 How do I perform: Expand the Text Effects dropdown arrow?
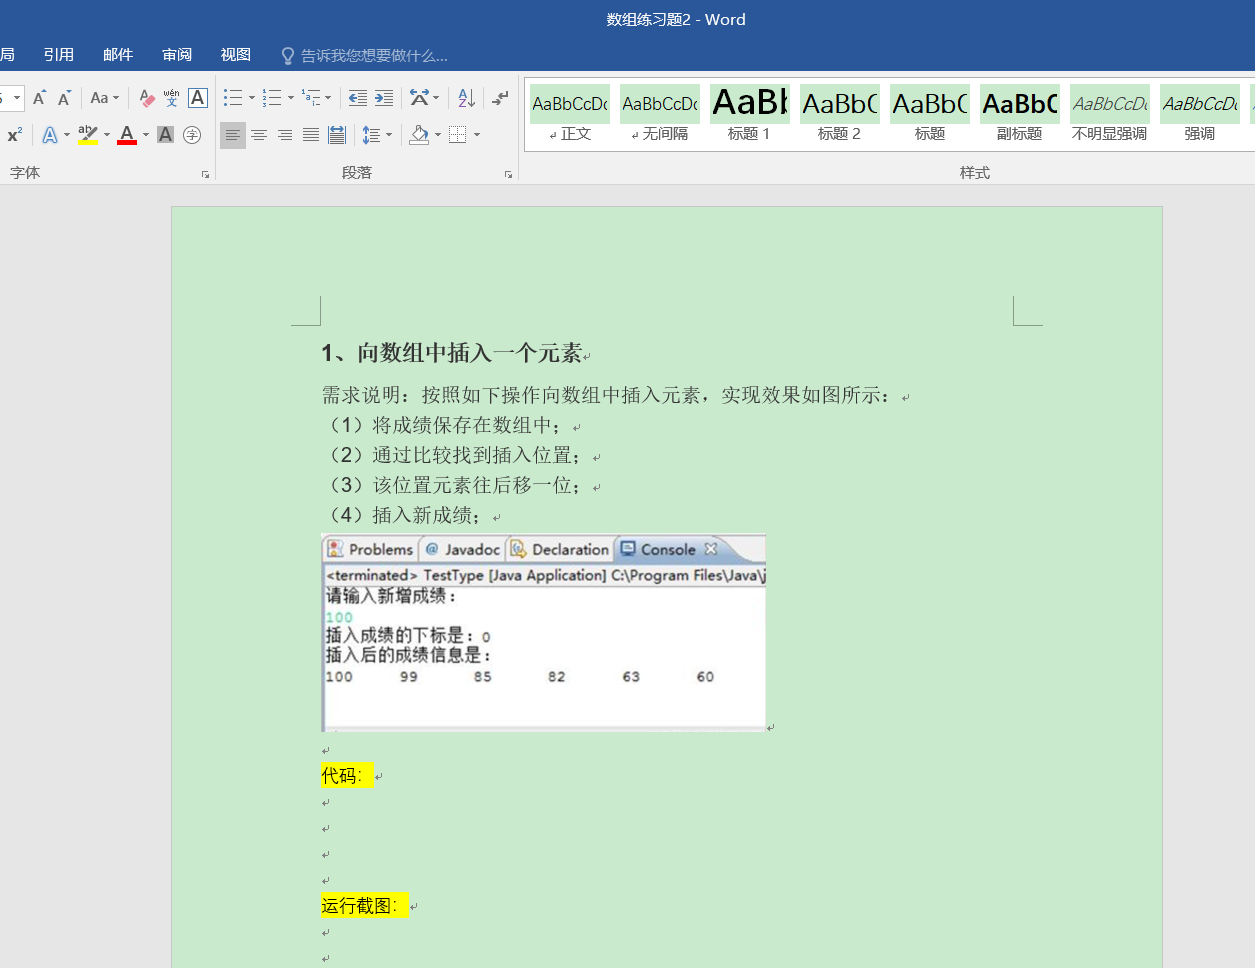click(x=67, y=135)
